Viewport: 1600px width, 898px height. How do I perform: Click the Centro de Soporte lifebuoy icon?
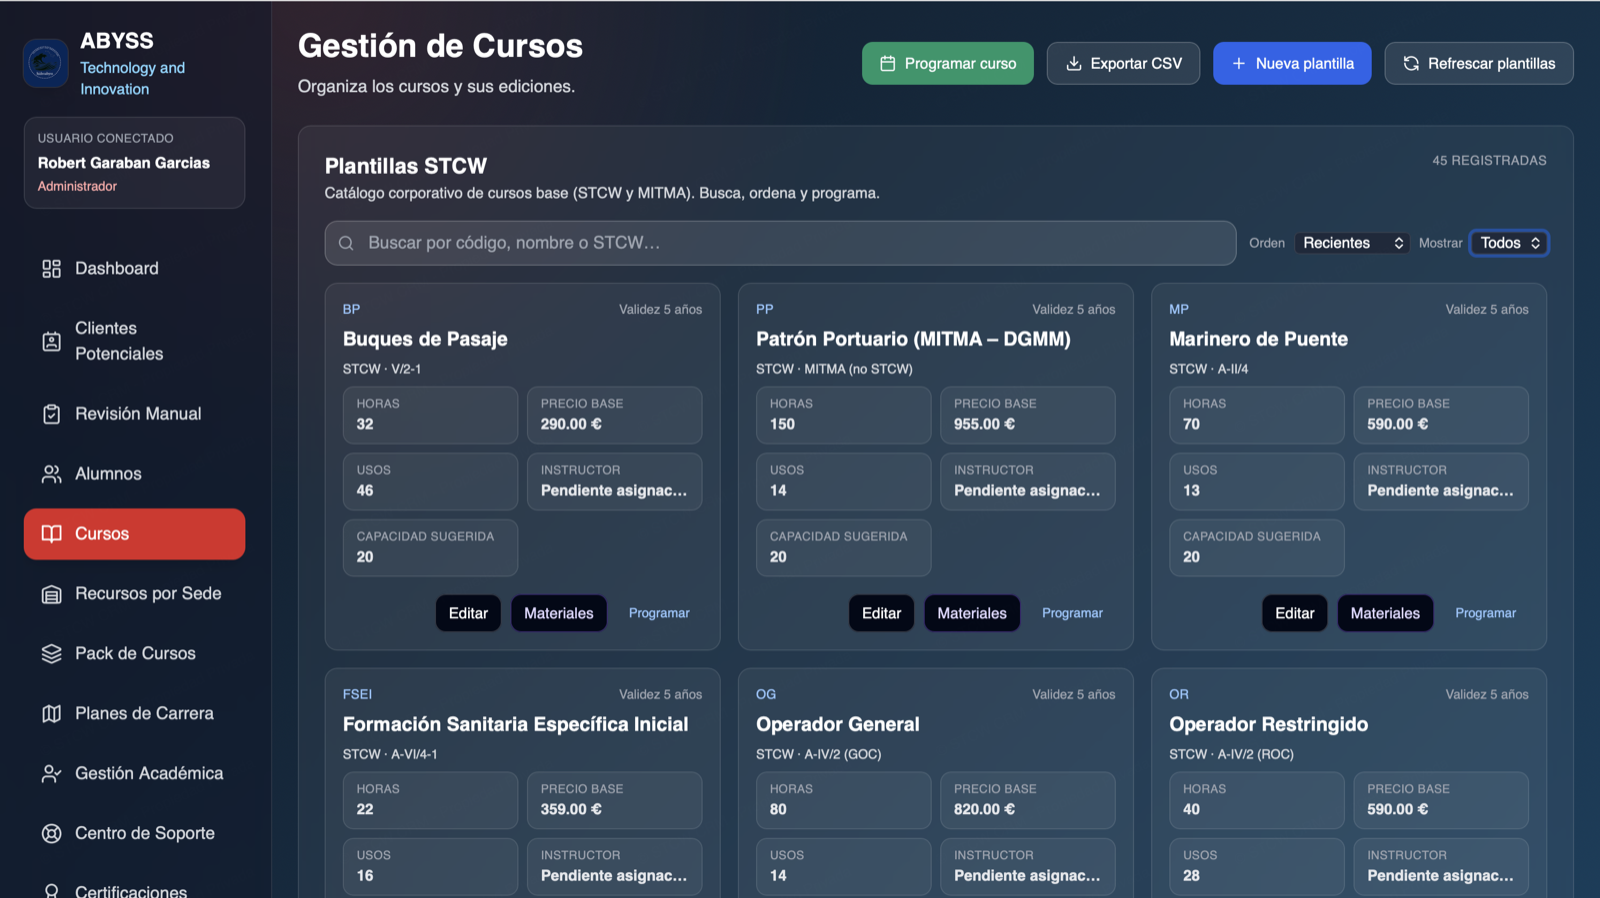click(51, 834)
